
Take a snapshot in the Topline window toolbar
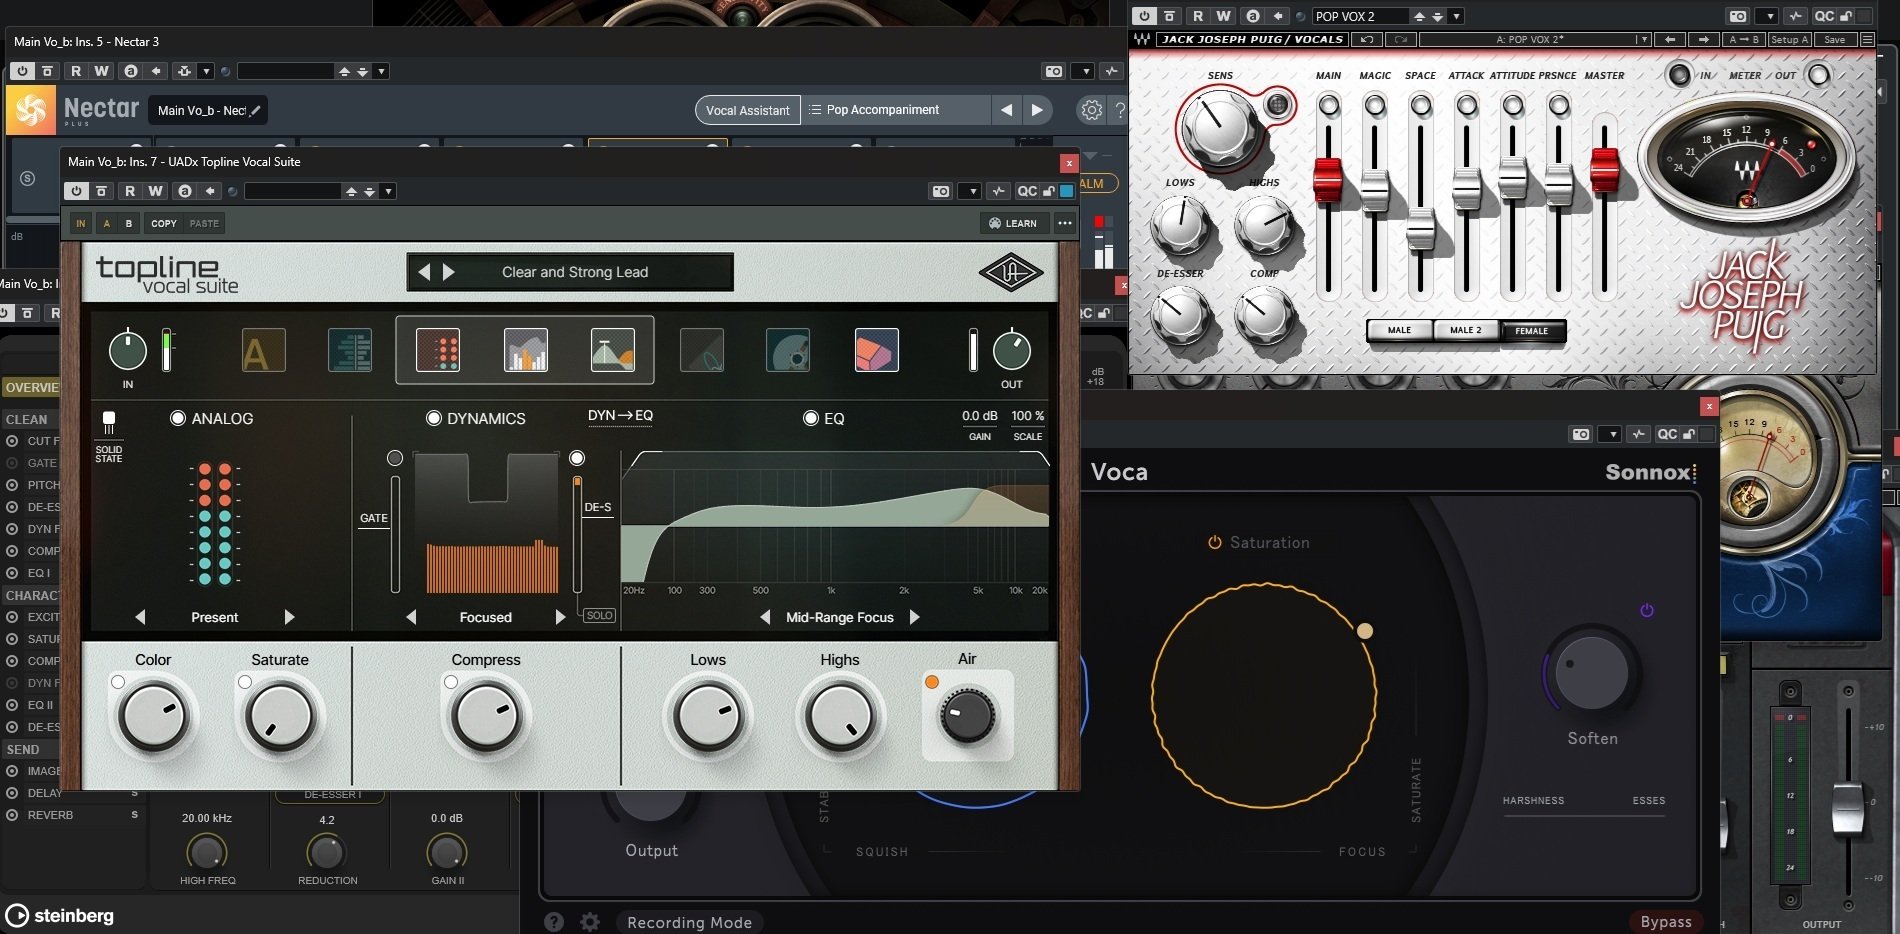(941, 191)
